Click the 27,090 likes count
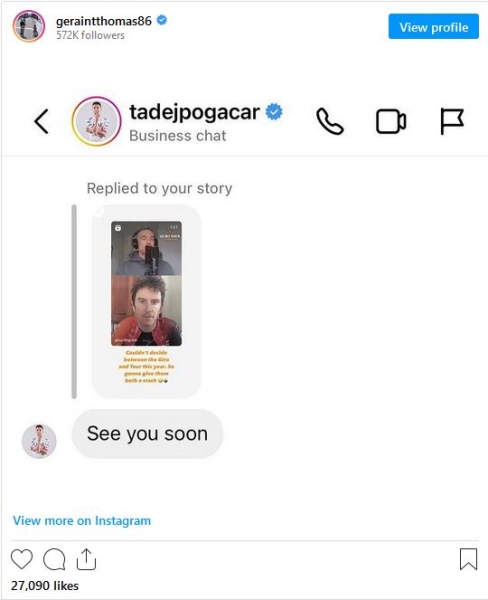 (45, 585)
